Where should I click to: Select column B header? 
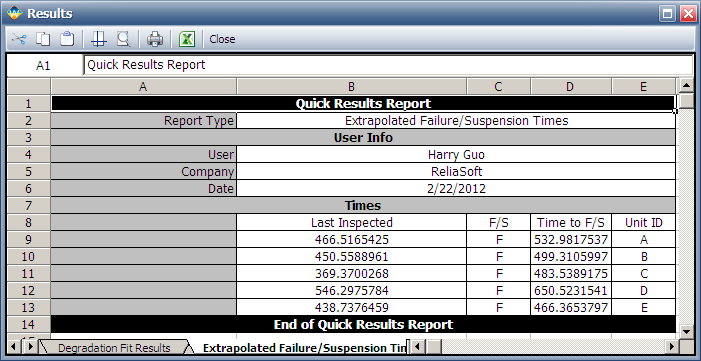351,87
